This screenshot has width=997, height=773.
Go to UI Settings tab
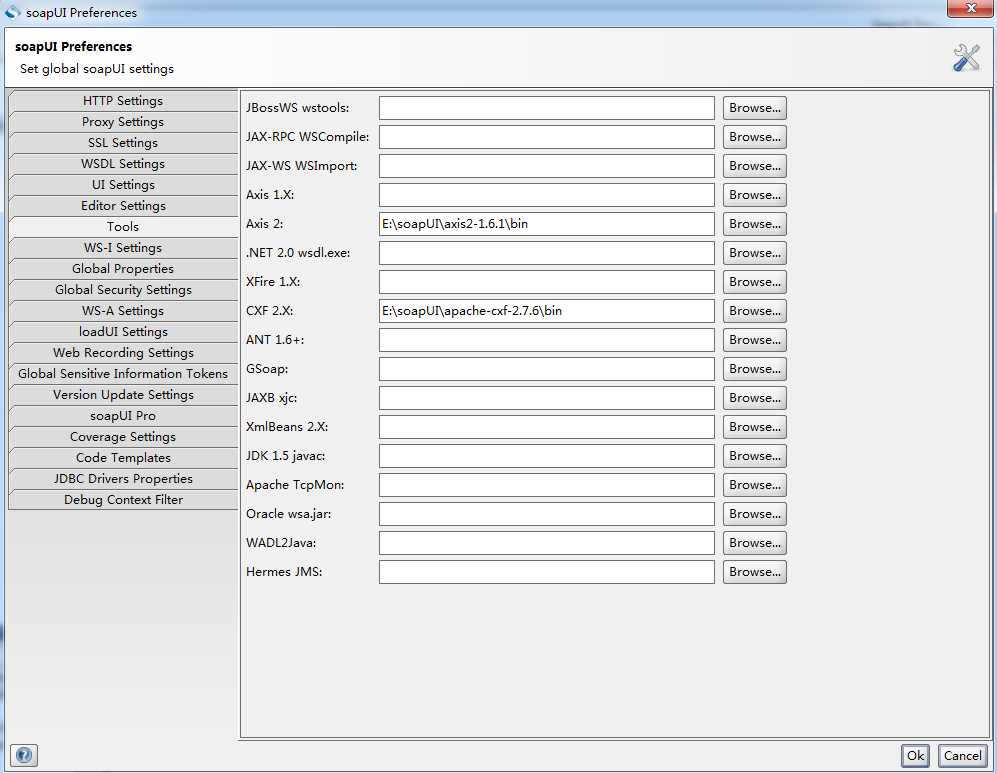(x=123, y=184)
